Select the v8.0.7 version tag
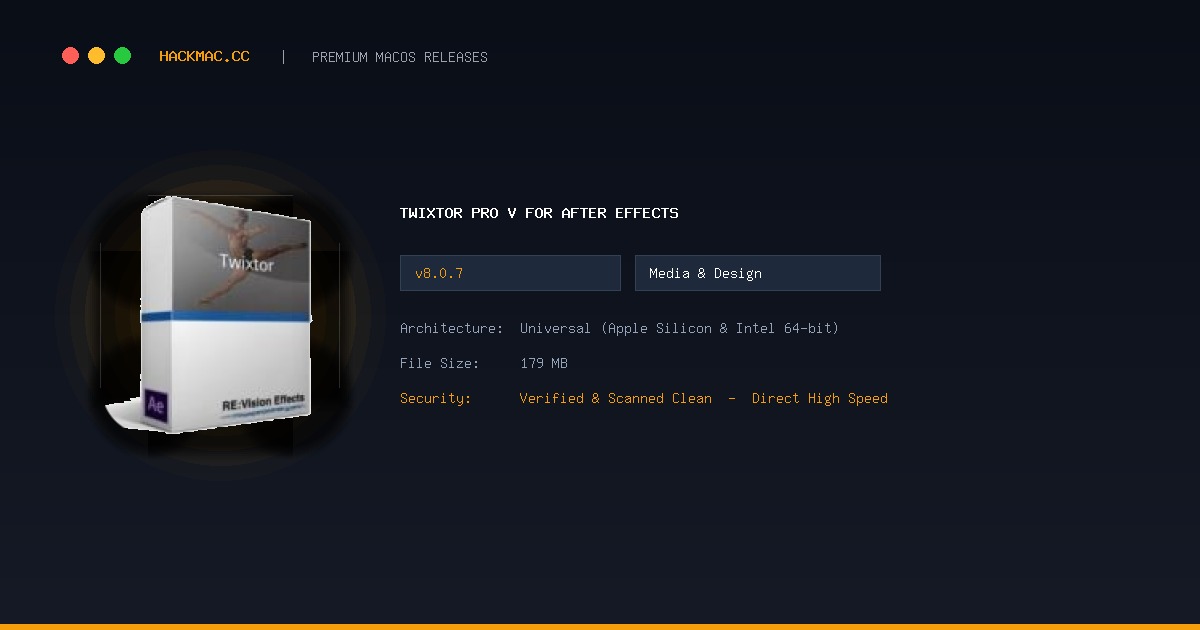This screenshot has width=1200, height=630. click(x=510, y=273)
